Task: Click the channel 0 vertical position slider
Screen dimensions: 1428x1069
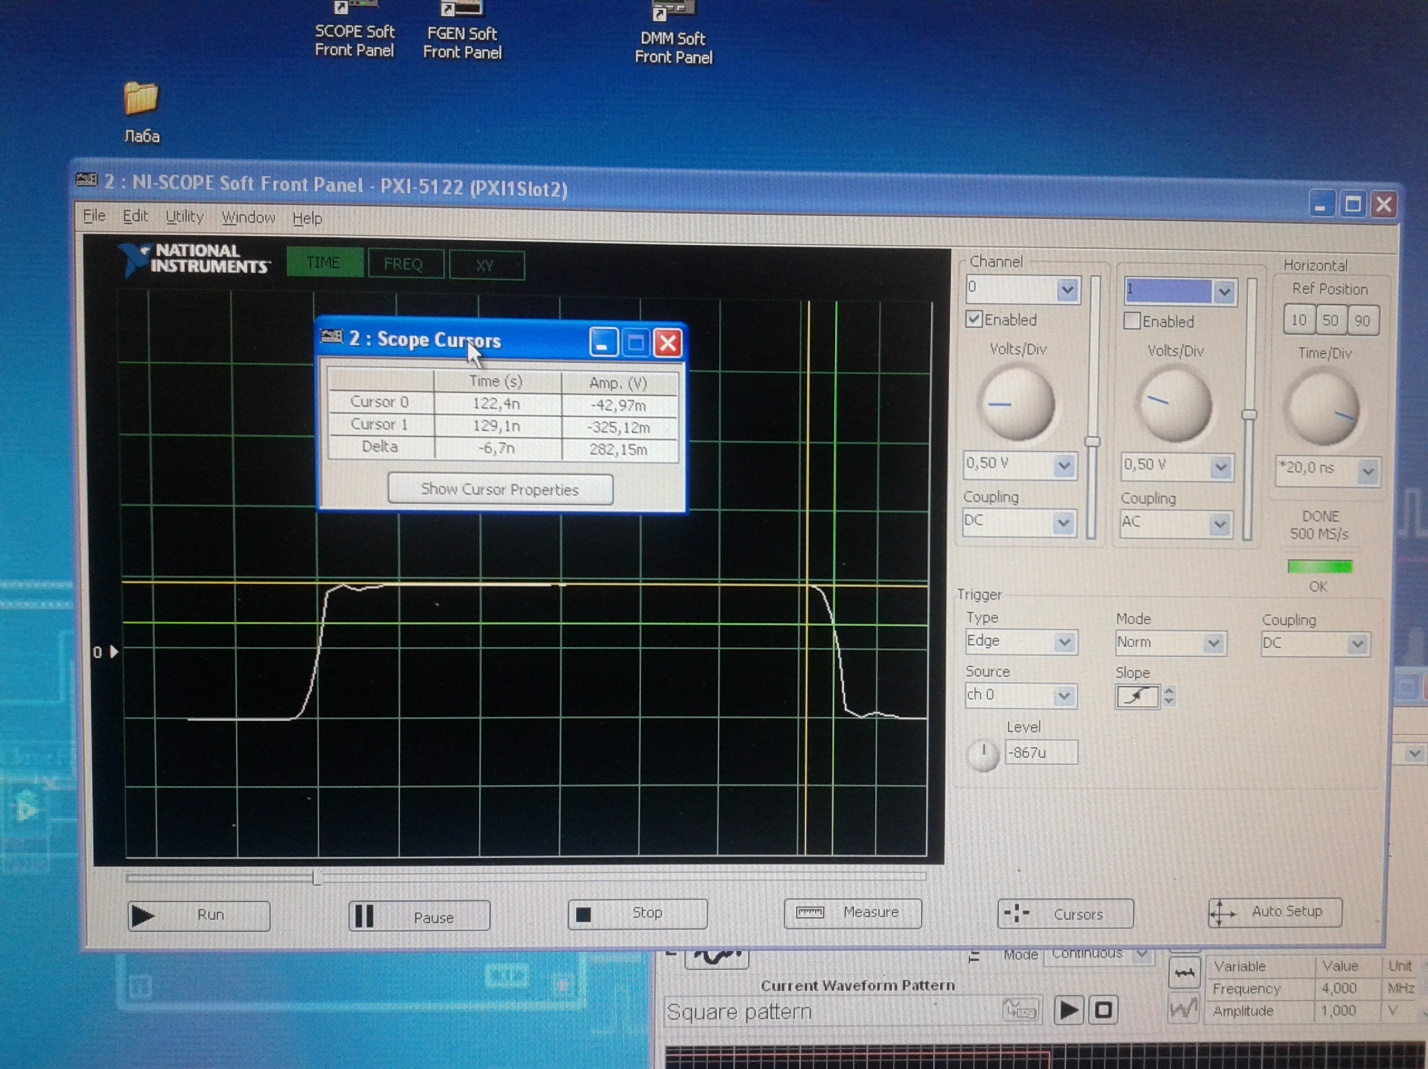Action: [1092, 441]
